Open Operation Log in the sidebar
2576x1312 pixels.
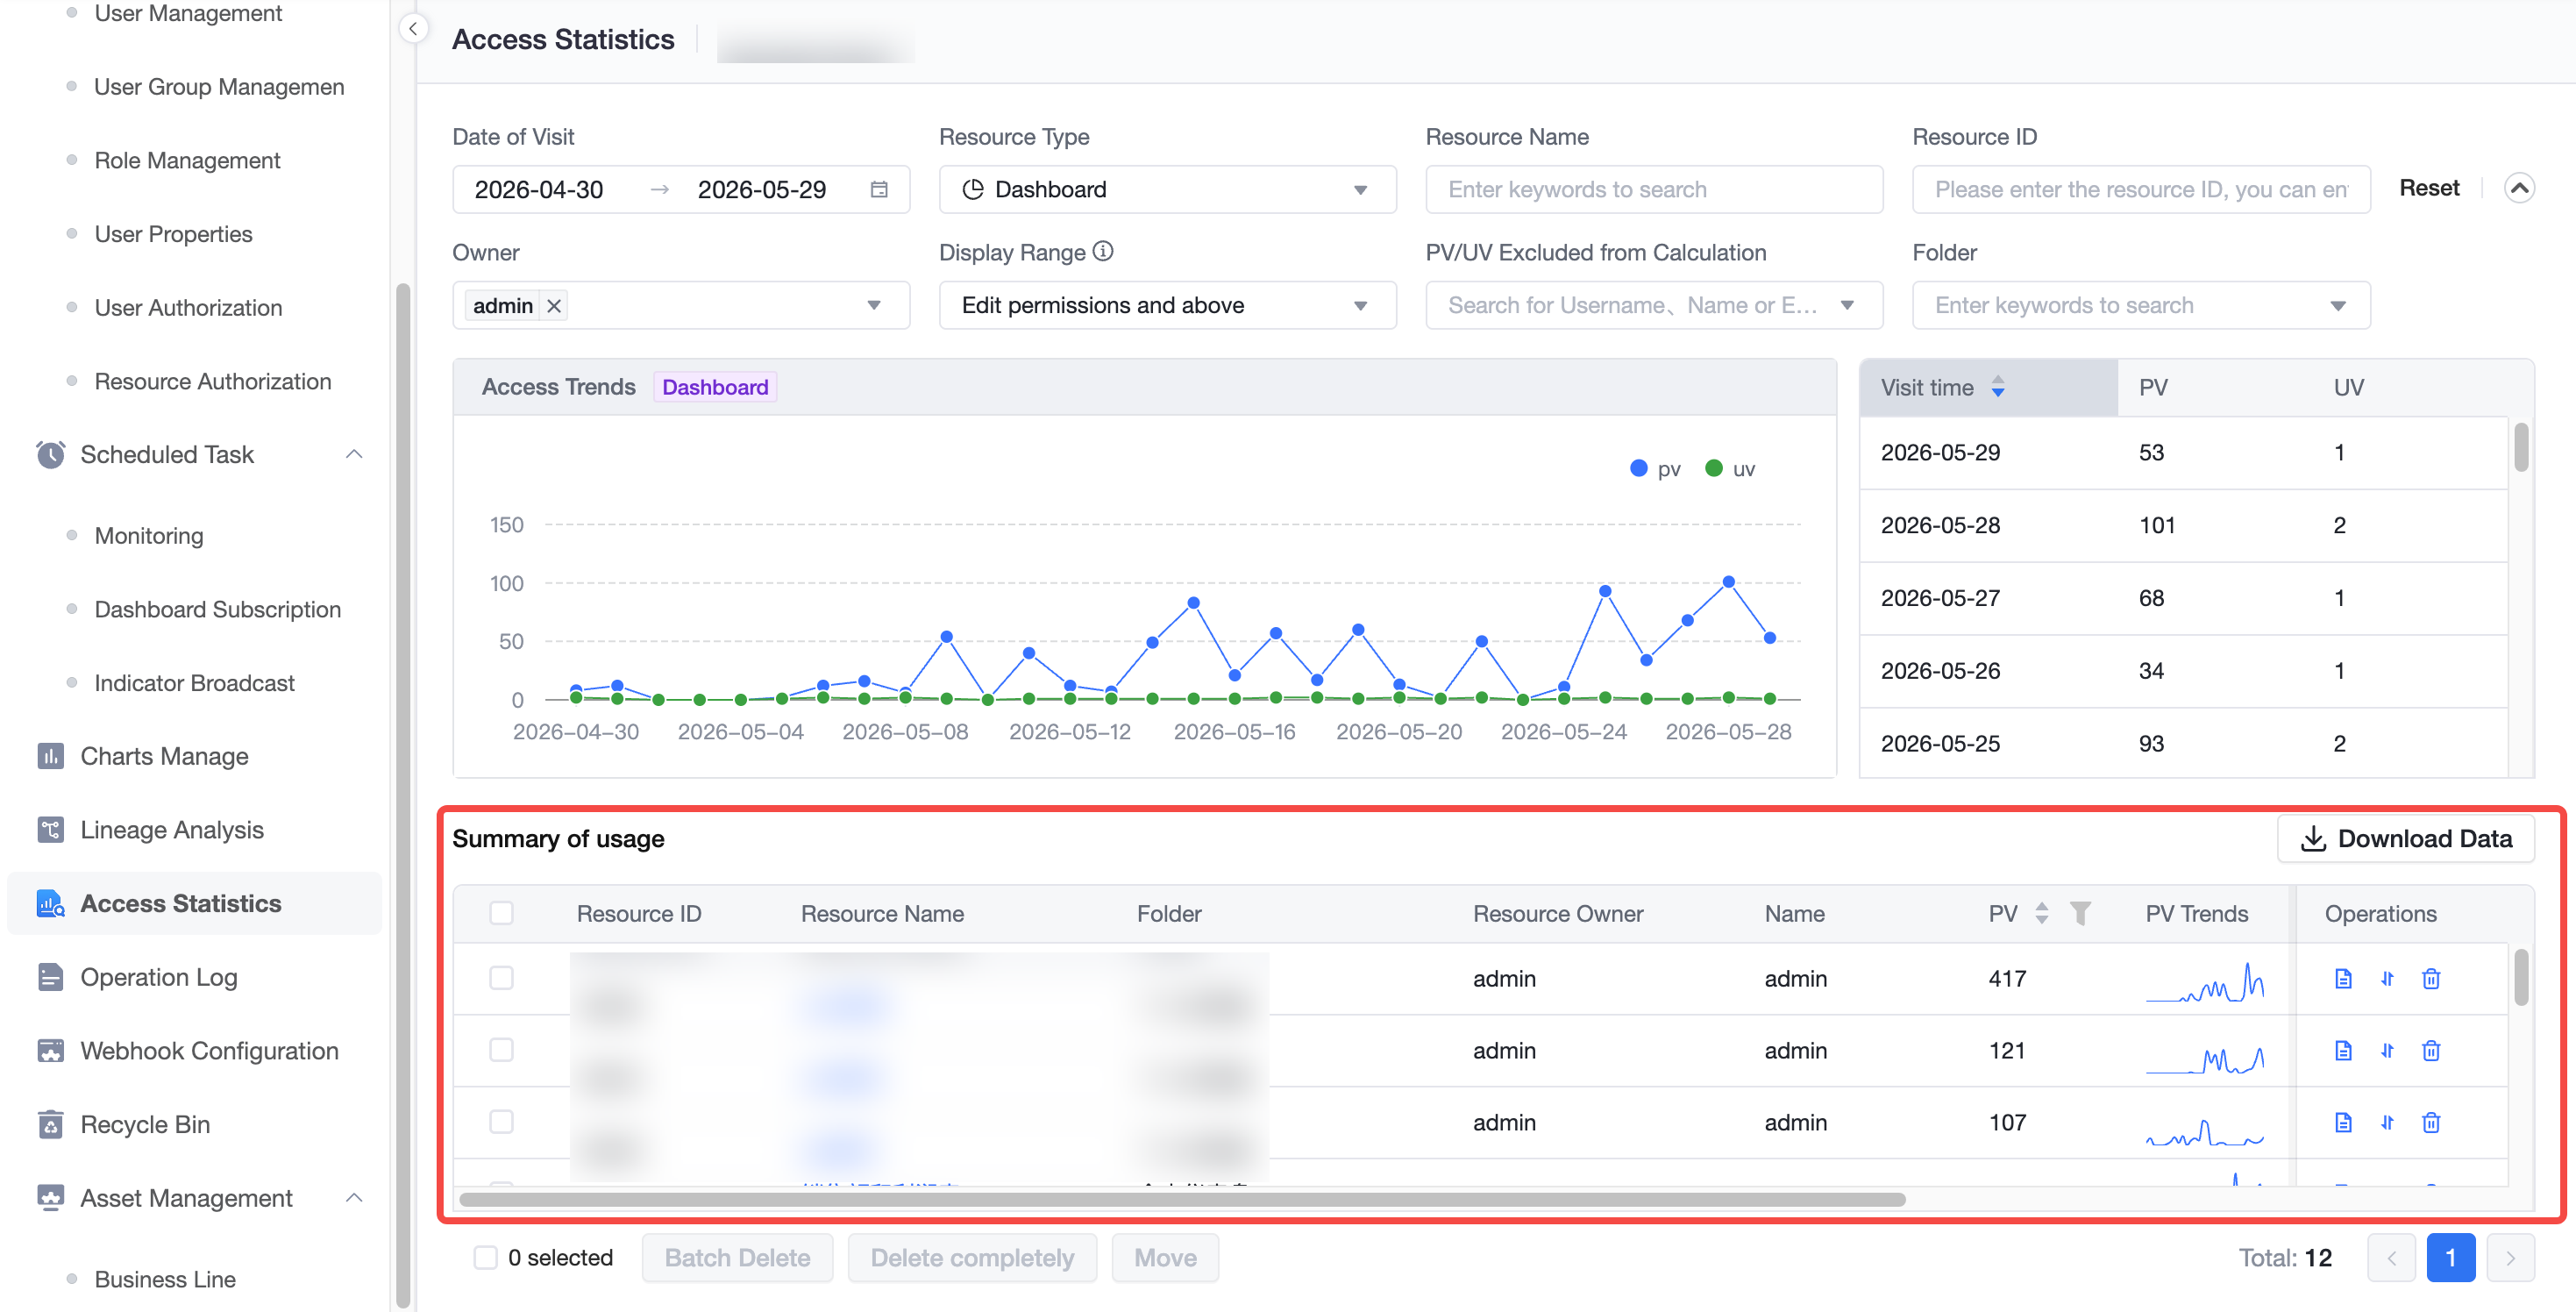pyautogui.click(x=159, y=977)
